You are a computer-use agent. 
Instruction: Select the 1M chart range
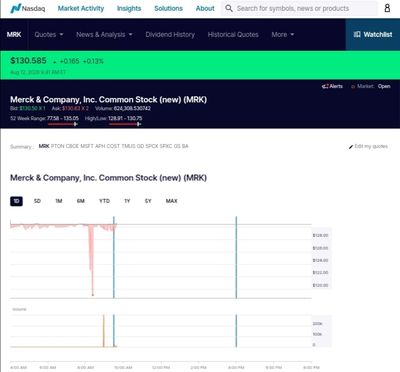pos(59,201)
